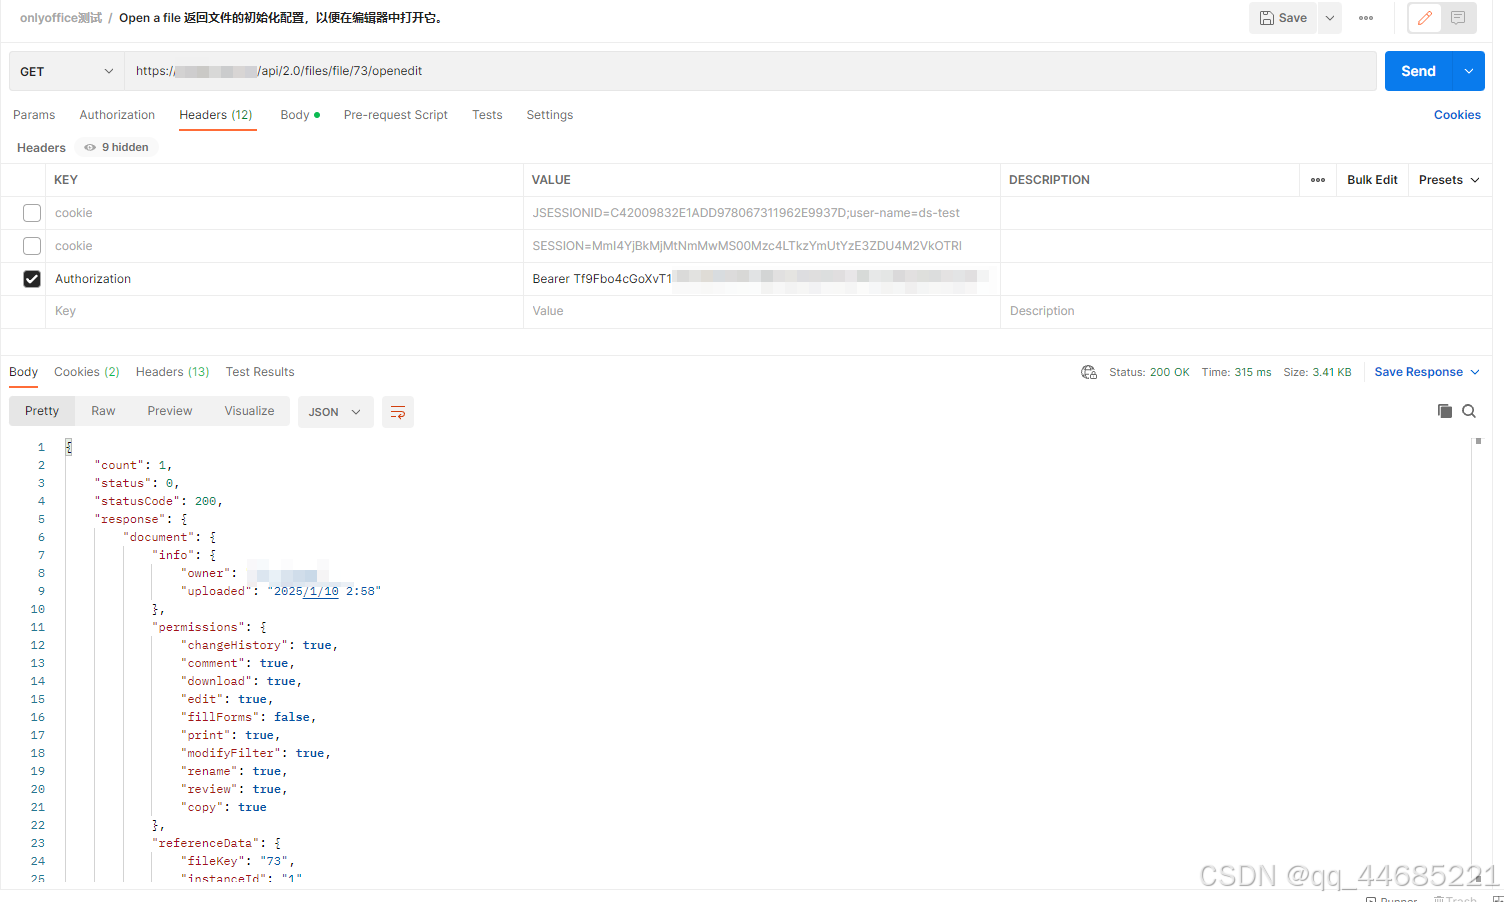
Task: Open the Pre-request Script tab
Action: coord(395,115)
